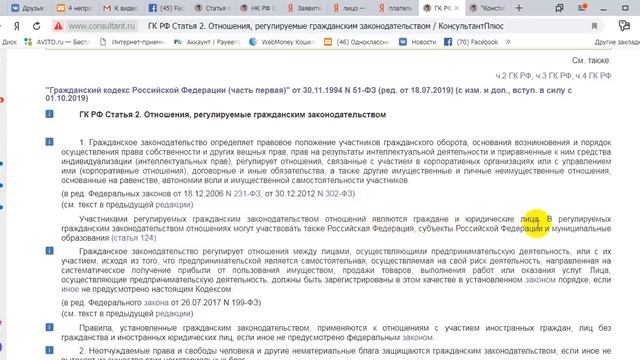This screenshot has width=640, height=360.
Task: Open the Диск bookmark
Action: point(9,42)
